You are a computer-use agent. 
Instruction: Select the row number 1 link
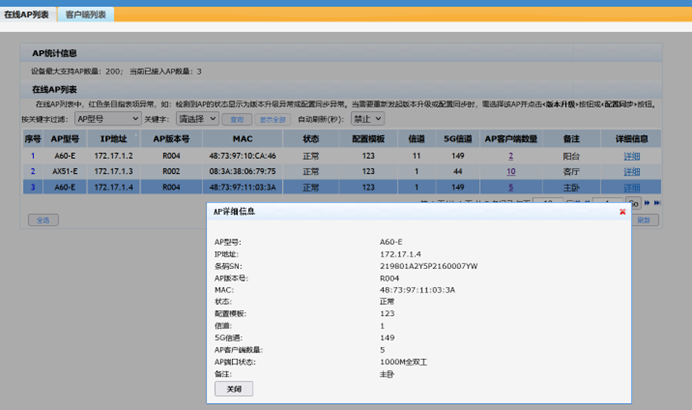pos(33,156)
